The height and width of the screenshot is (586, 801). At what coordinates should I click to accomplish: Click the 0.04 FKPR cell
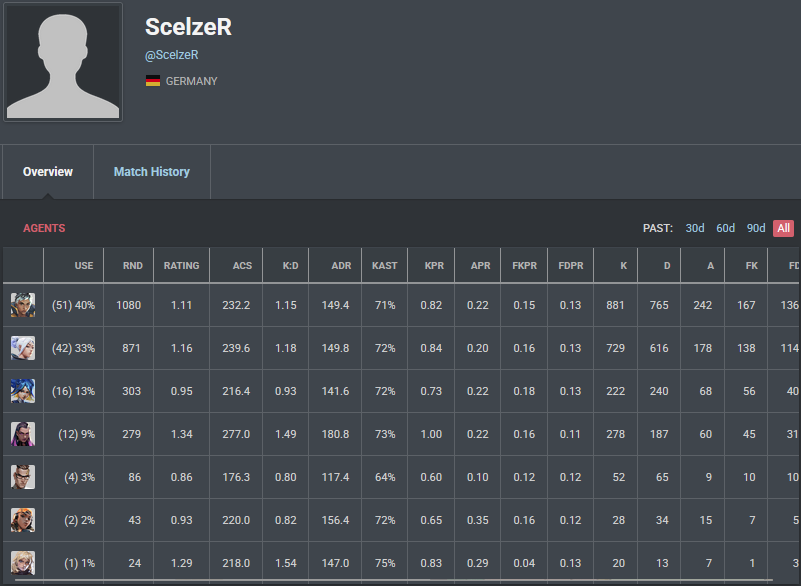click(x=524, y=562)
